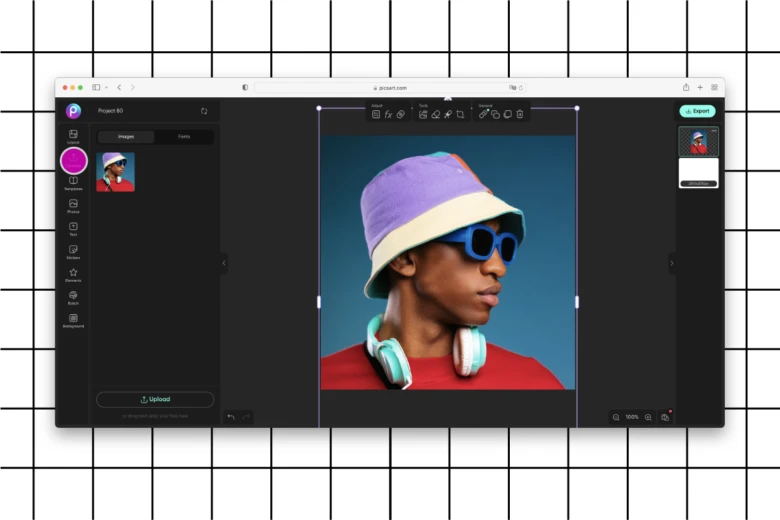Click the undo arrow button
This screenshot has width=780, height=520.
(231, 417)
